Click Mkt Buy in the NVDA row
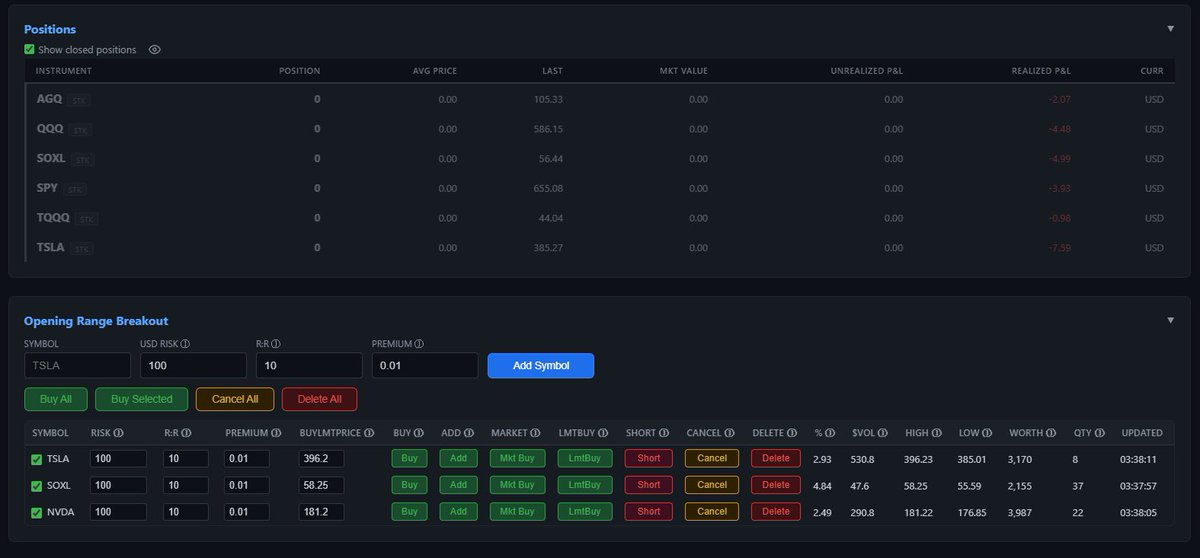 click(x=517, y=511)
